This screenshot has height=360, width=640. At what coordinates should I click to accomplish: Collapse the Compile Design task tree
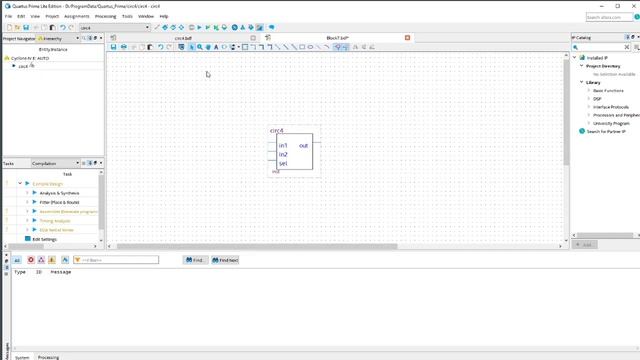20,184
